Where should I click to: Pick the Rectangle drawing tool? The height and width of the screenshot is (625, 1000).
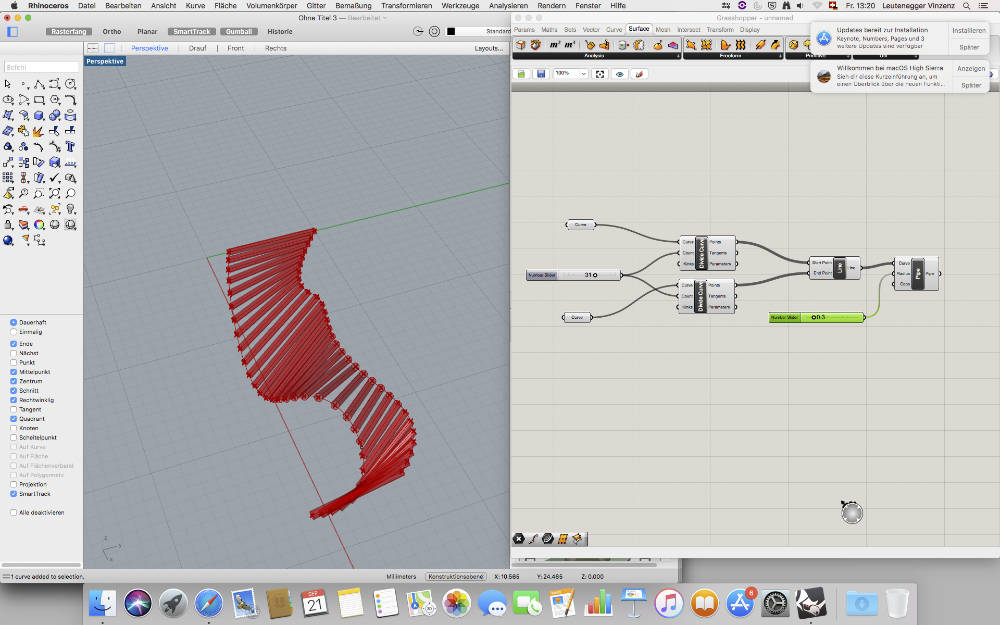coord(39,99)
